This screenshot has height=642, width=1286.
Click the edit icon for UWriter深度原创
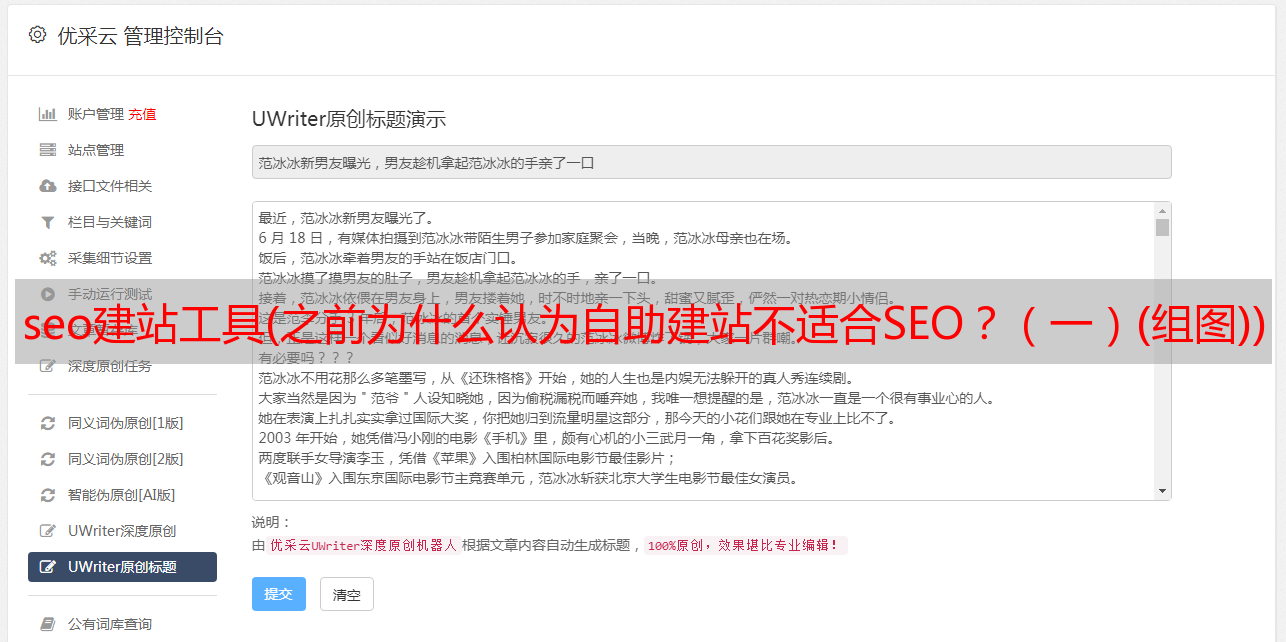click(47, 531)
